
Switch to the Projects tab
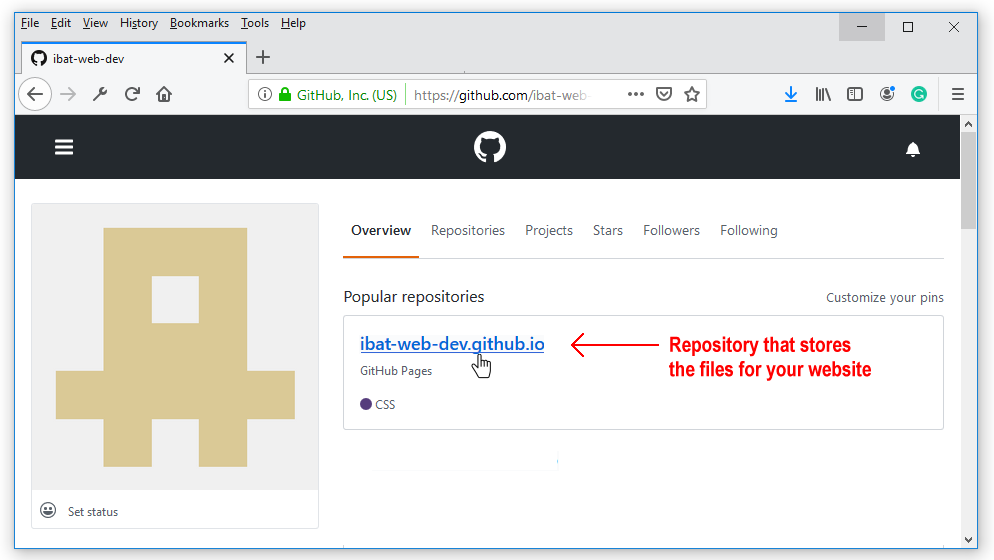[549, 230]
